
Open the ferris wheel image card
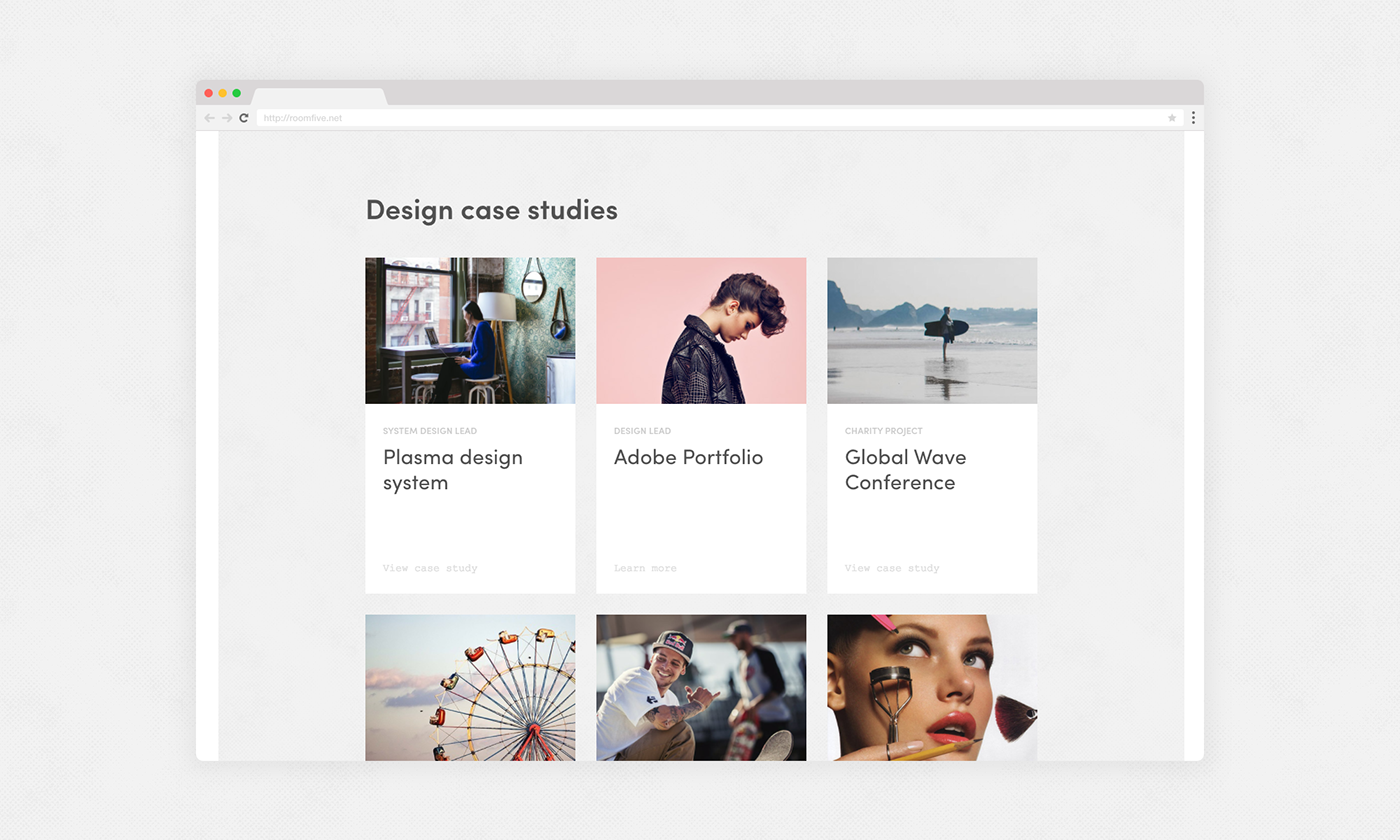(470, 688)
